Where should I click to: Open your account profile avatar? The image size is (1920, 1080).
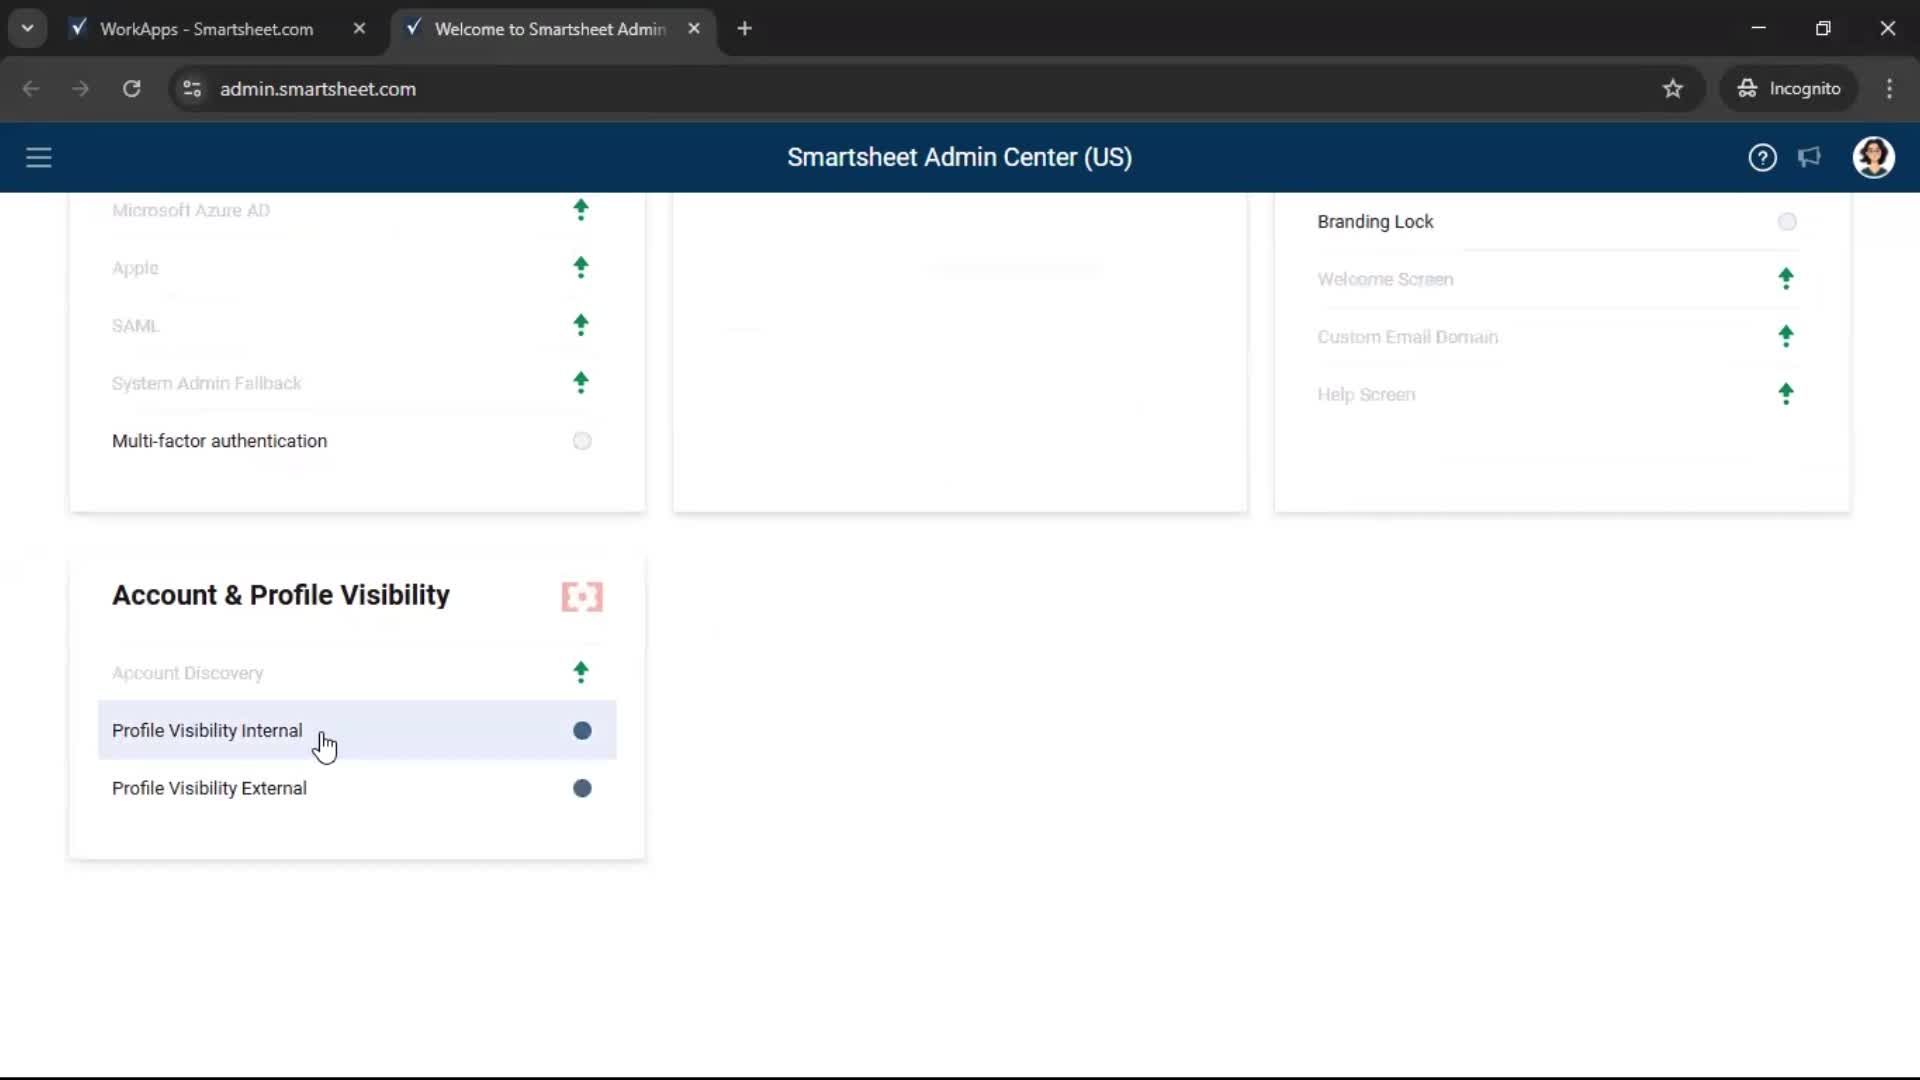tap(1874, 157)
